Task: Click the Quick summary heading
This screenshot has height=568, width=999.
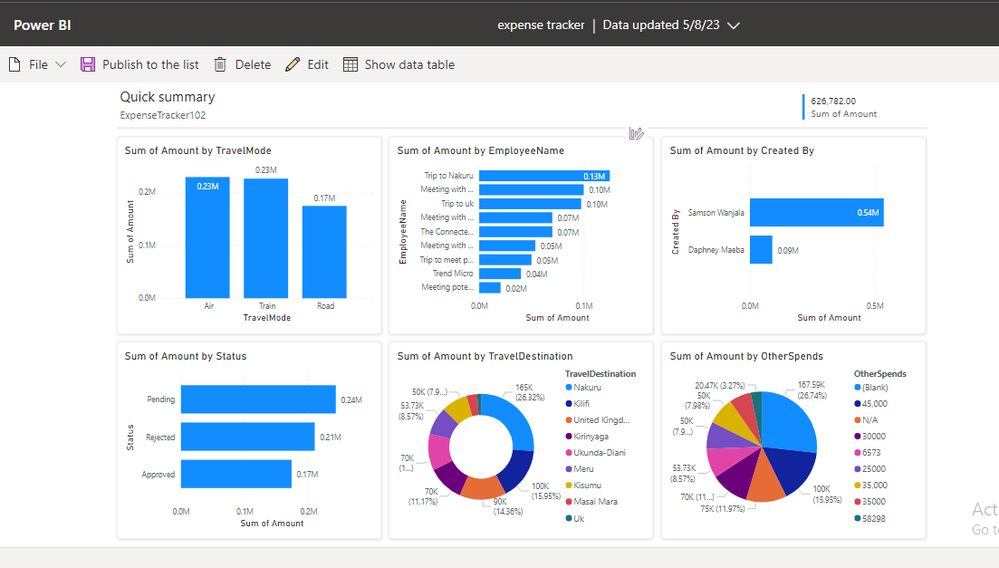Action: [x=168, y=97]
